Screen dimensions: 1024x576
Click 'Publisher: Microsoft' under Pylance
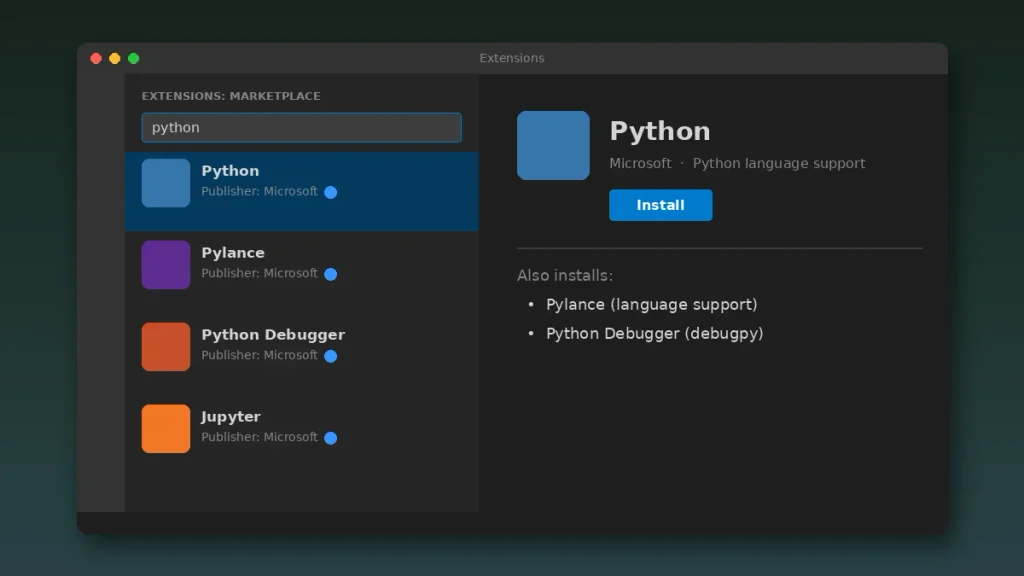coord(259,273)
